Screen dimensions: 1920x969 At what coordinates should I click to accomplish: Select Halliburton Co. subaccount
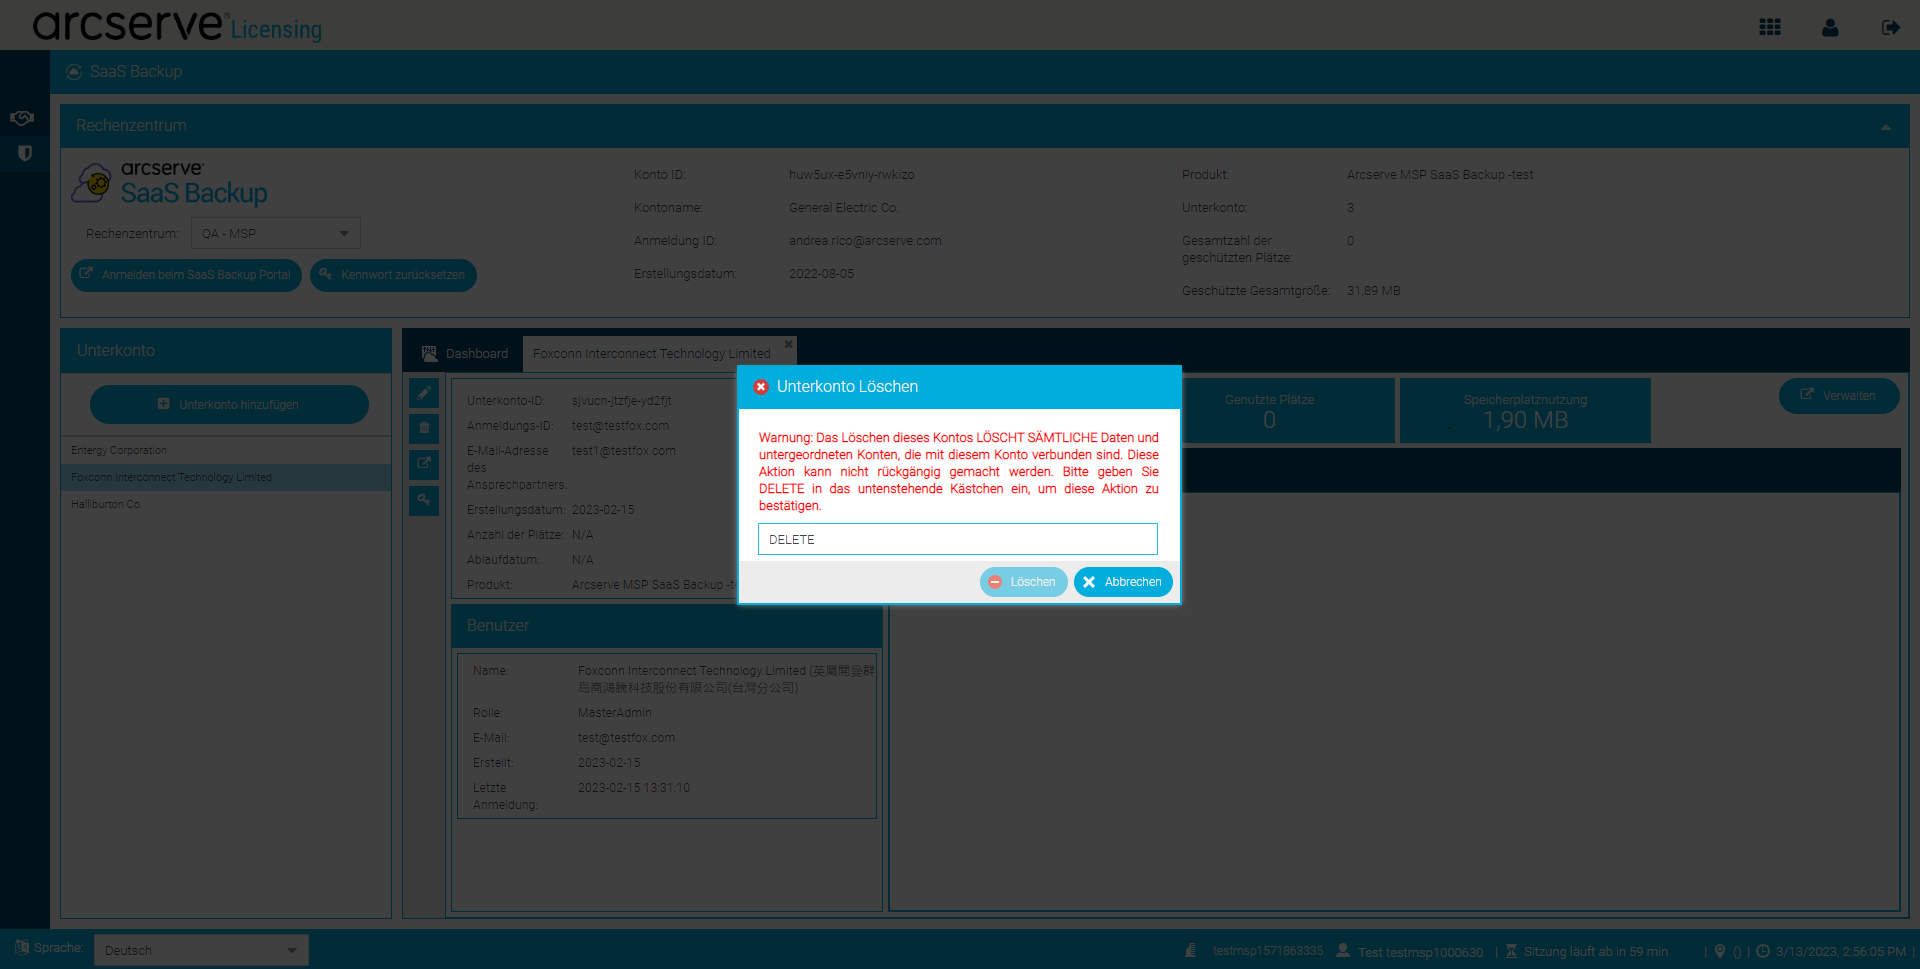pos(226,505)
